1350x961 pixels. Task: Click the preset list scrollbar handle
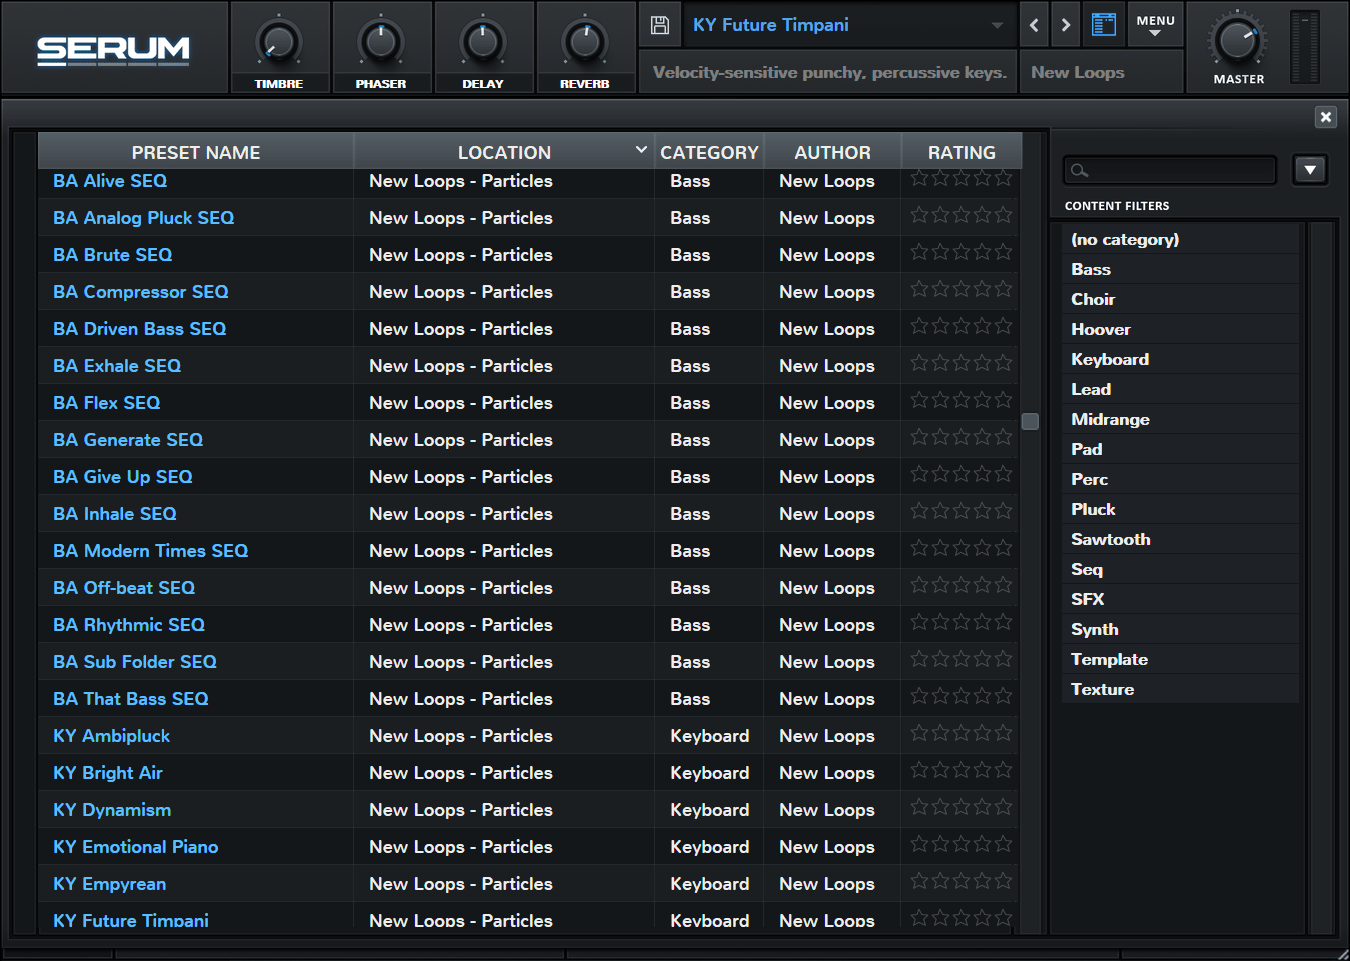[x=1030, y=421]
